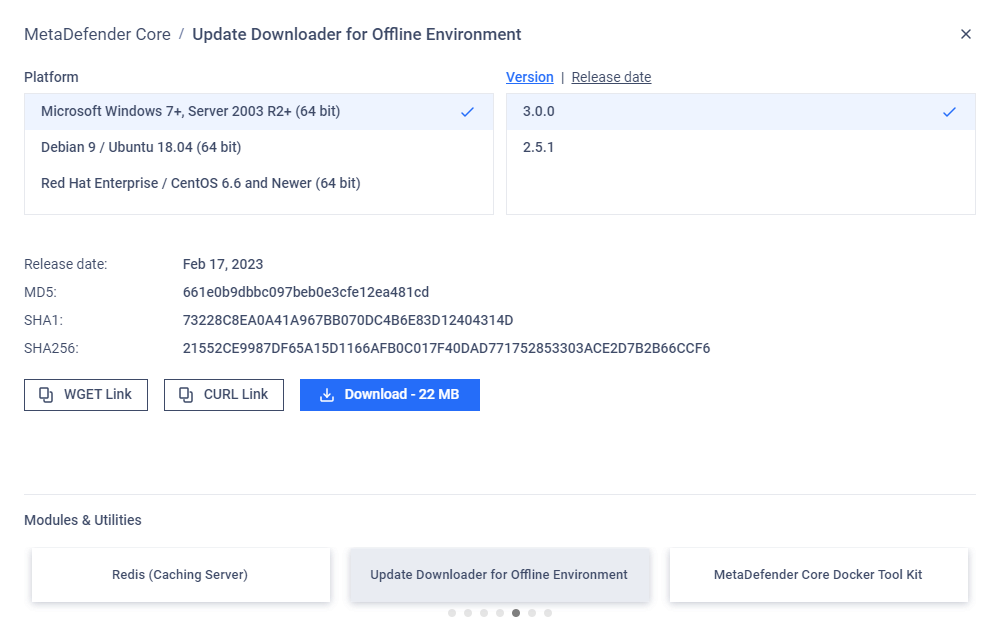This screenshot has height=634, width=999.
Task: Click the active fifth carousel dot
Action: coord(515,613)
